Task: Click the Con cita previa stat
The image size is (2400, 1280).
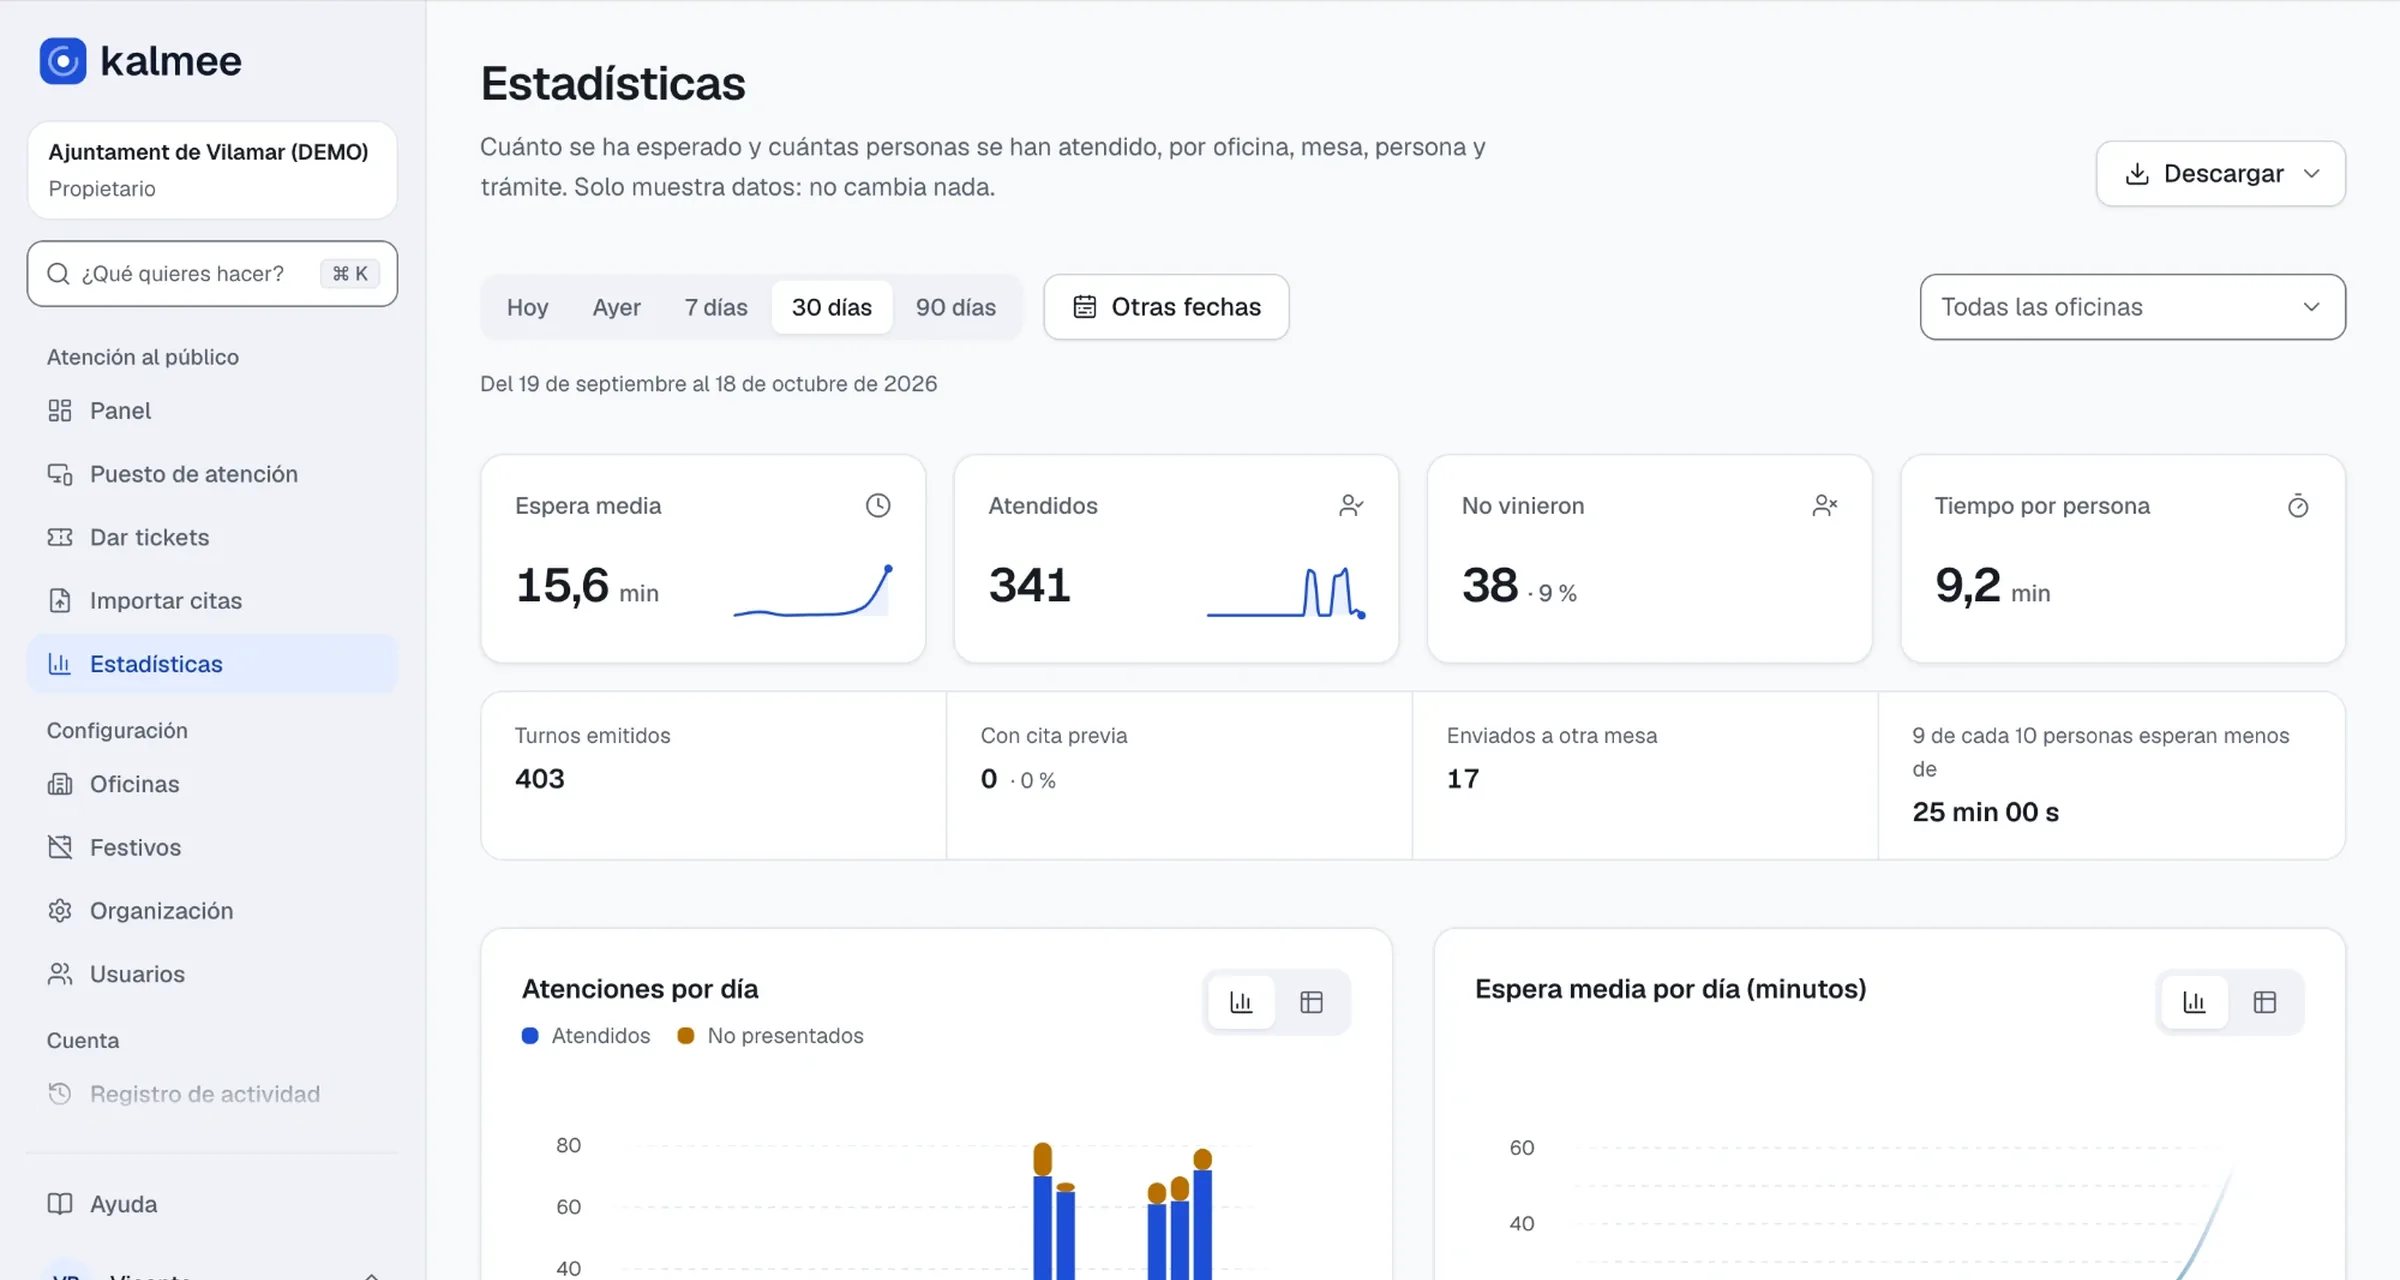Action: [x=1179, y=775]
